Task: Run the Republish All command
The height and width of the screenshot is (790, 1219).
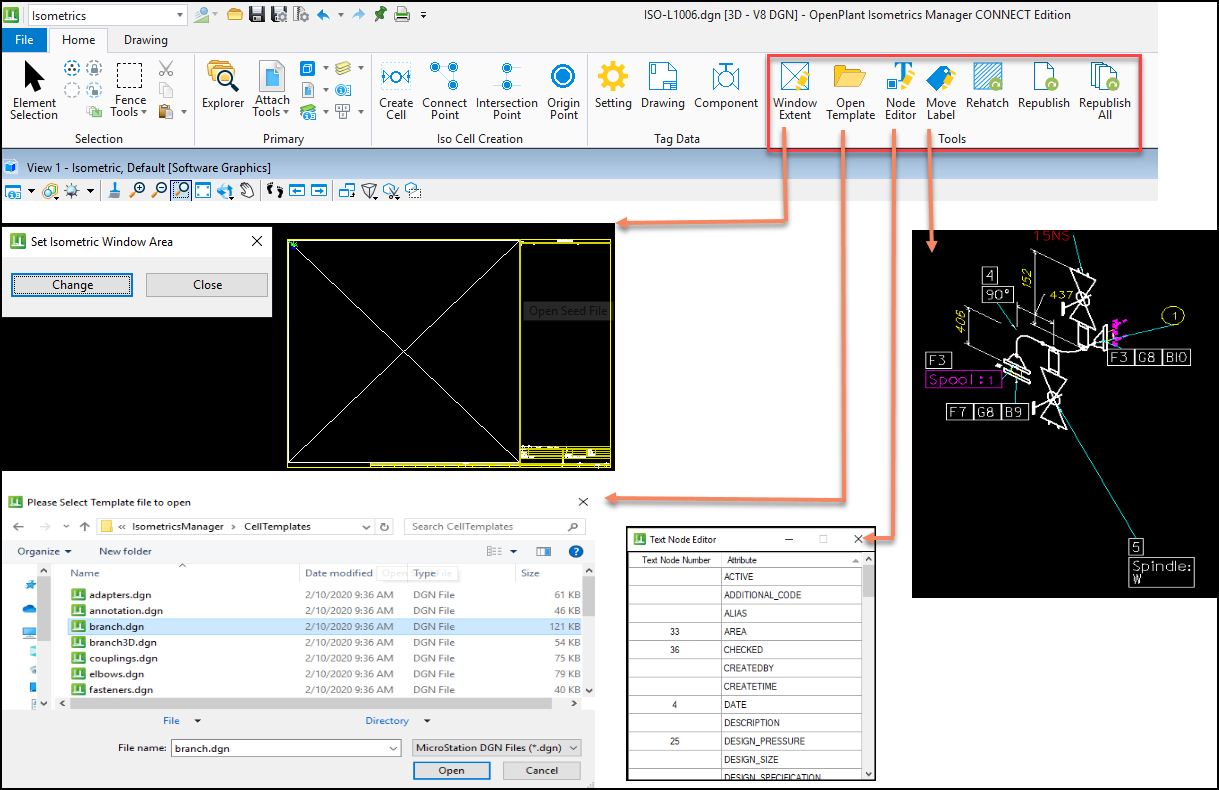Action: (1104, 88)
